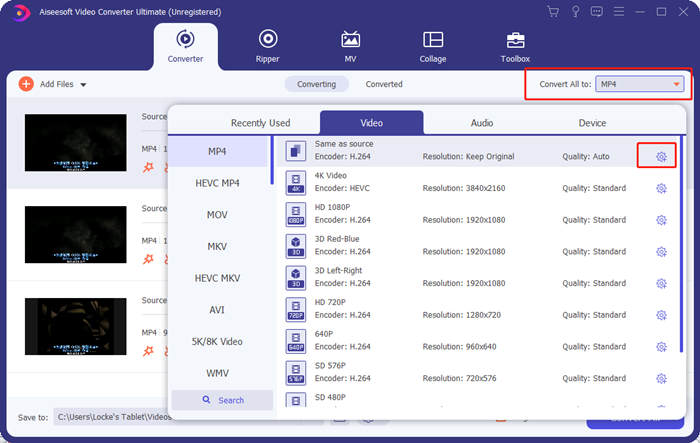Choose HEVC MKV format

click(217, 278)
